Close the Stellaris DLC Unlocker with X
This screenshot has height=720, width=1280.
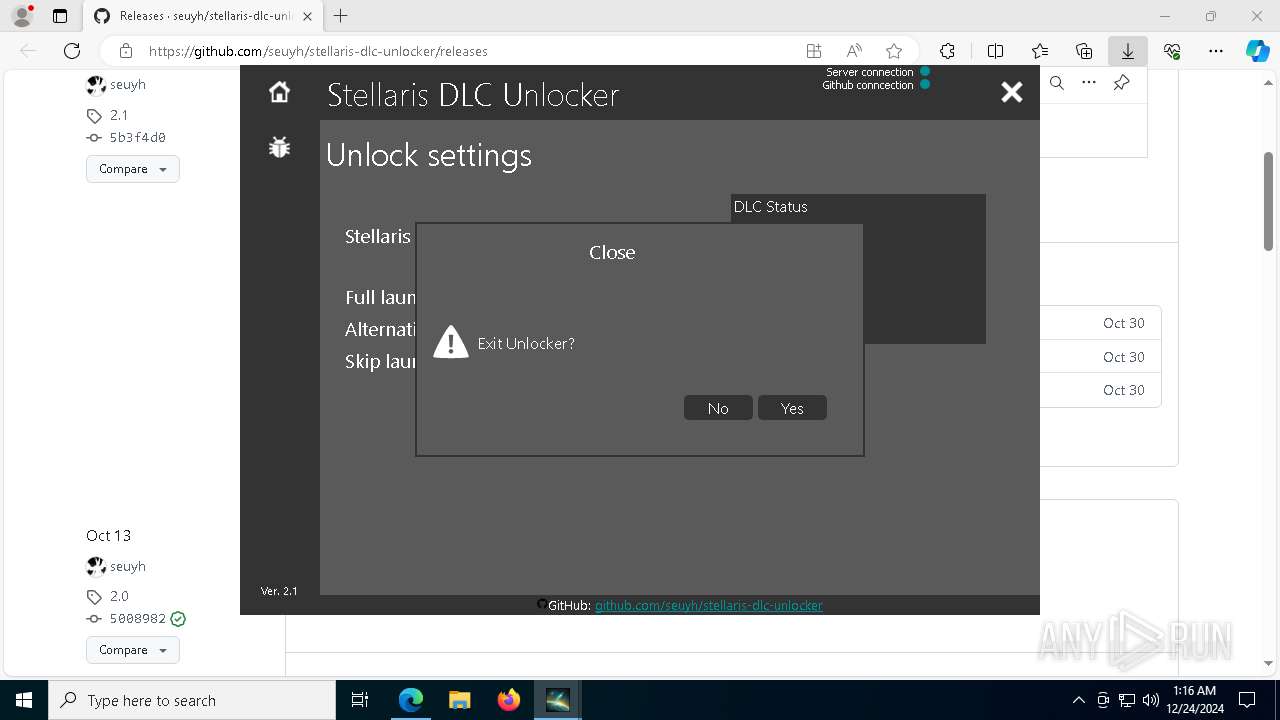(1012, 92)
